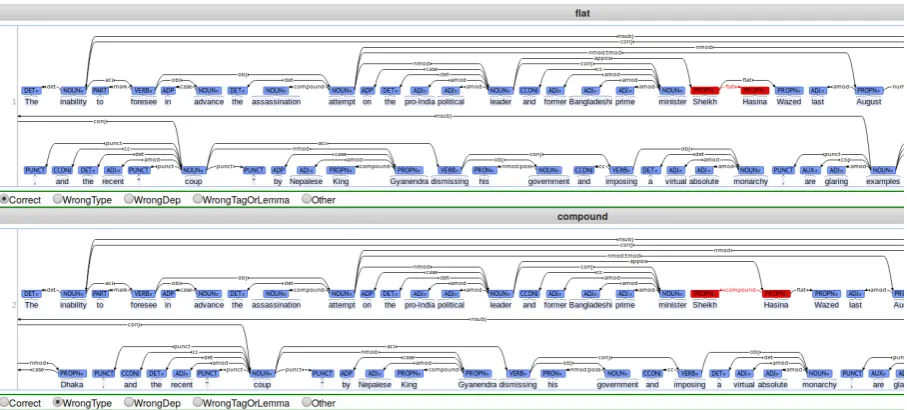Click the word 'Dhaka' in the compound tree
The width and height of the screenshot is (907, 410).
72,384
